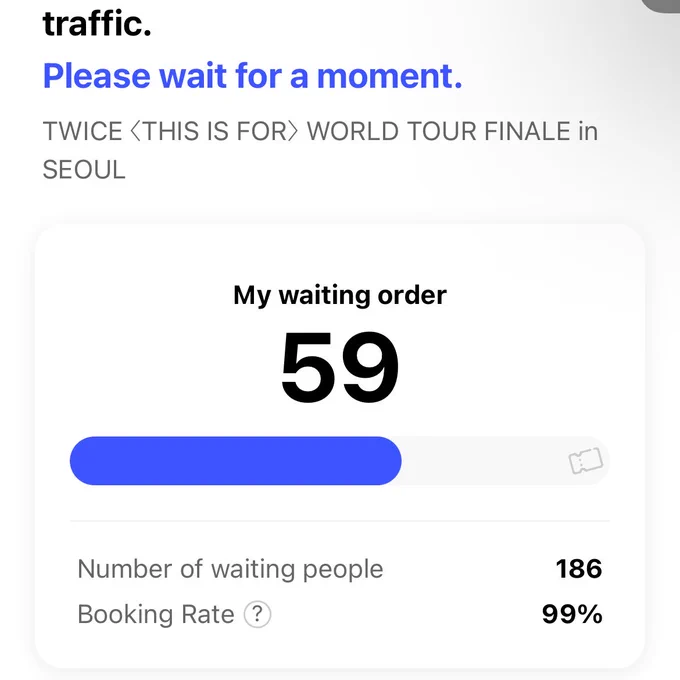
Task: Click the waiting order number 59
Action: pyautogui.click(x=340, y=366)
